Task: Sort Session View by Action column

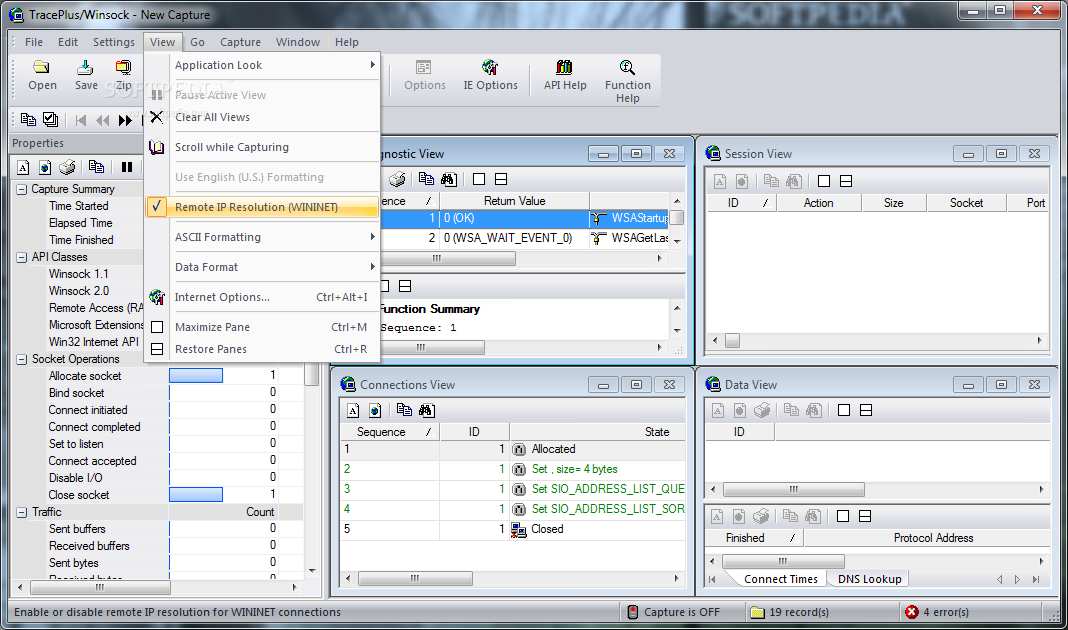Action: click(x=819, y=203)
